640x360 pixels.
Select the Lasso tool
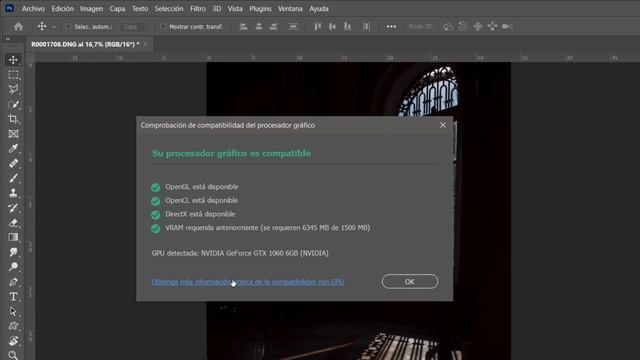point(13,89)
